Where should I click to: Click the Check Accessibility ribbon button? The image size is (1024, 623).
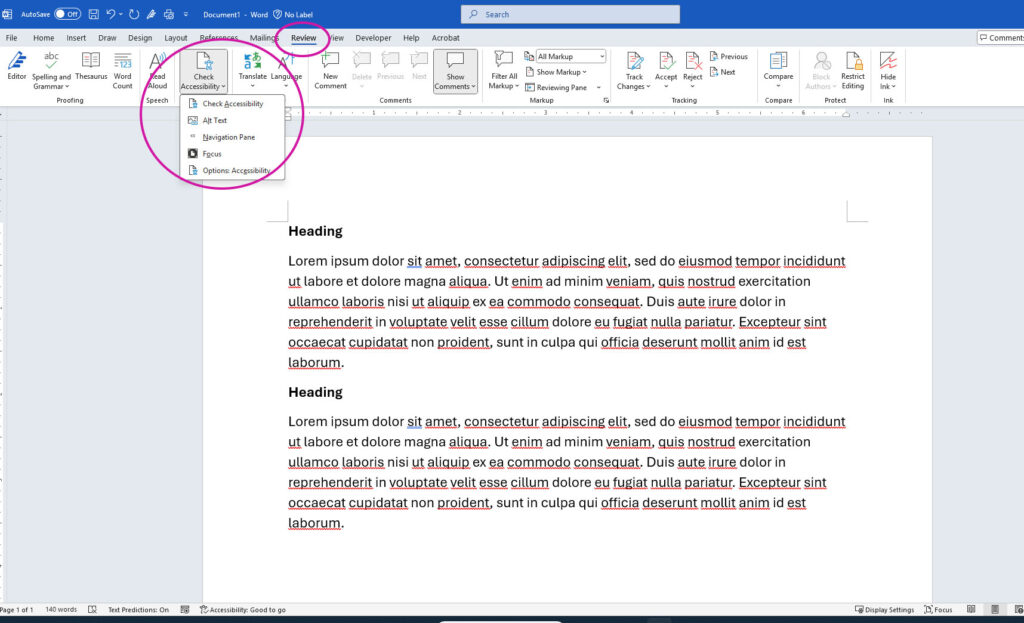point(203,71)
